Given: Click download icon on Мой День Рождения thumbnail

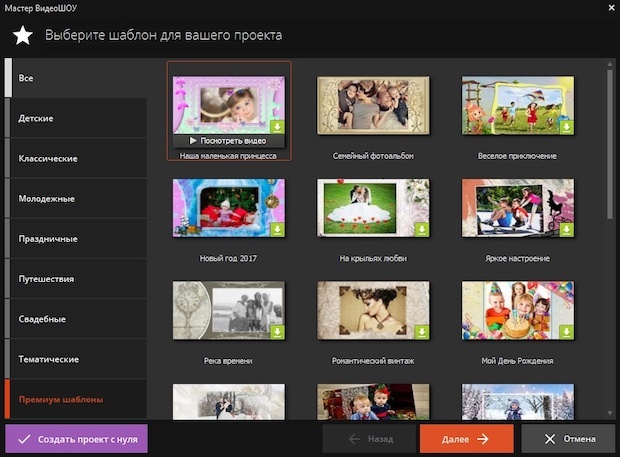Looking at the screenshot, I should pyautogui.click(x=567, y=332).
